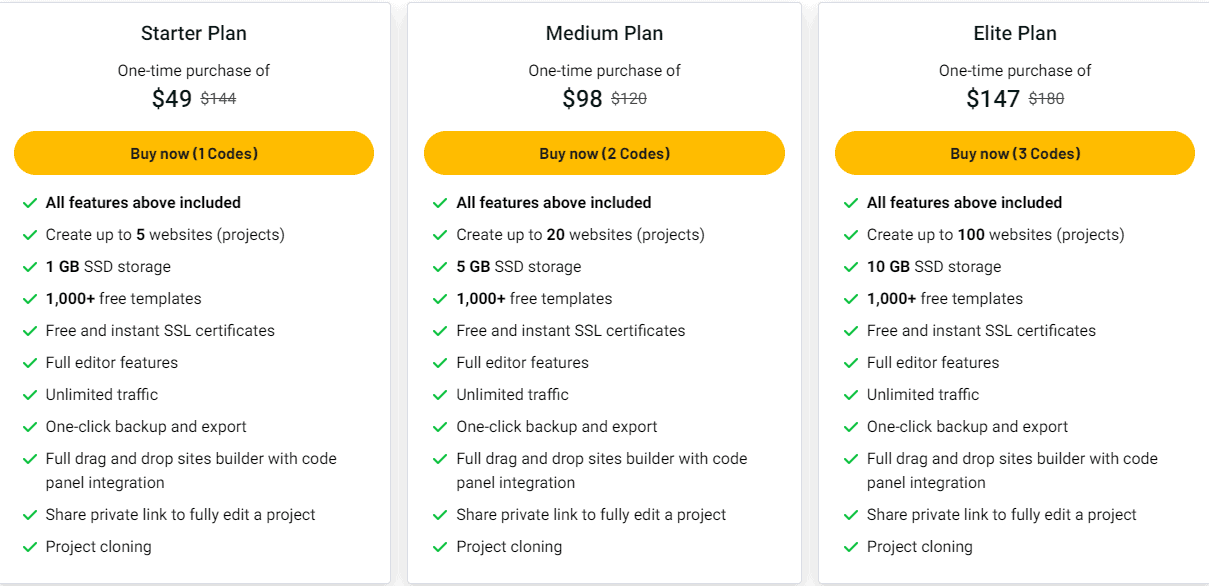Image resolution: width=1209 pixels, height=586 pixels.
Task: Click Buy now (1 Codes) for Starter Plan
Action: point(193,153)
